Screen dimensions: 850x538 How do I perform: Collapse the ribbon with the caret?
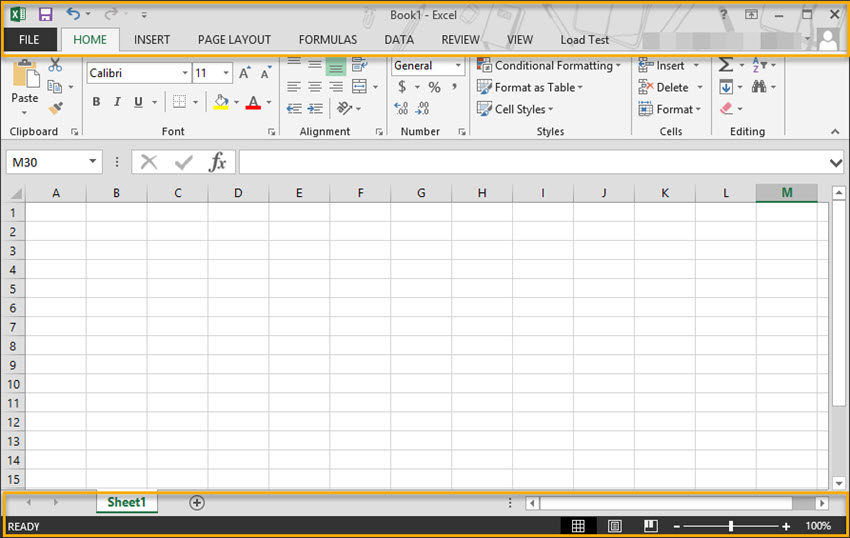tap(835, 132)
